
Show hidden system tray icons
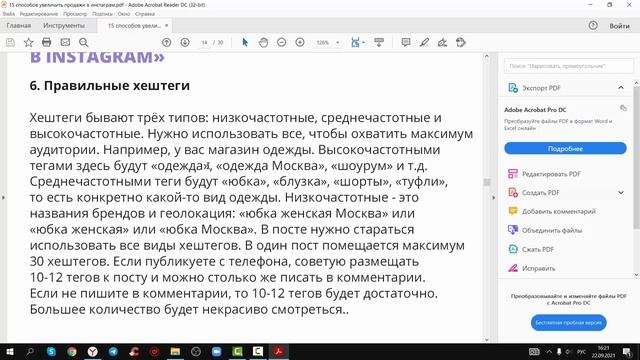pyautogui.click(x=549, y=351)
